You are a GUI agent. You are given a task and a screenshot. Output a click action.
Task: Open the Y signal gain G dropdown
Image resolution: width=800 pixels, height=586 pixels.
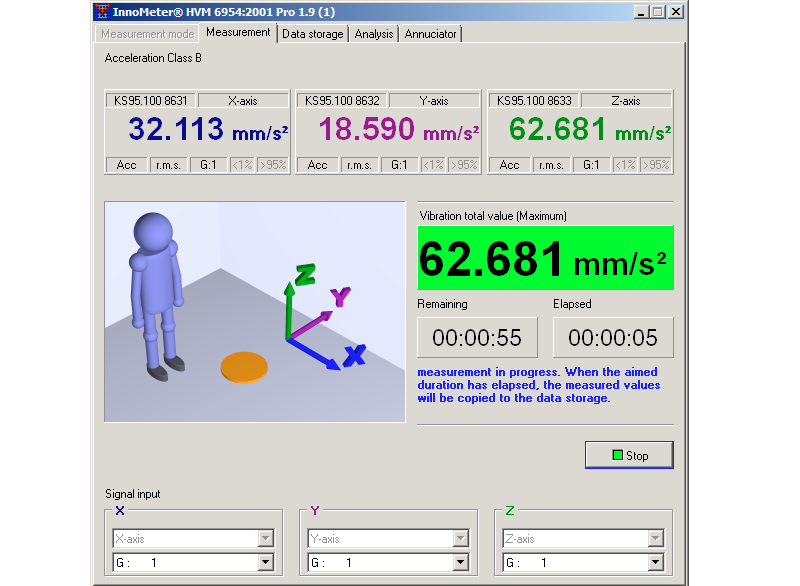tap(460, 563)
